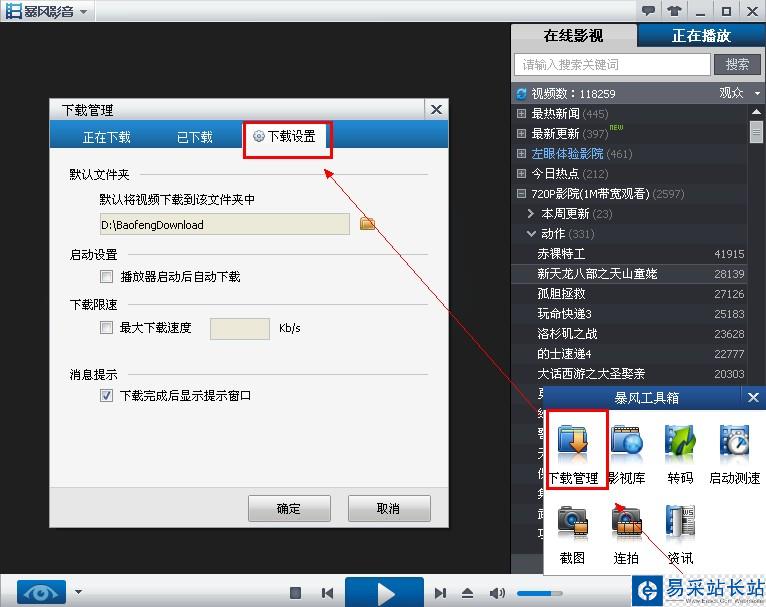Viewport: 766px width, 607px height.
Task: Switch to the 已下载 tab
Action: 195,137
